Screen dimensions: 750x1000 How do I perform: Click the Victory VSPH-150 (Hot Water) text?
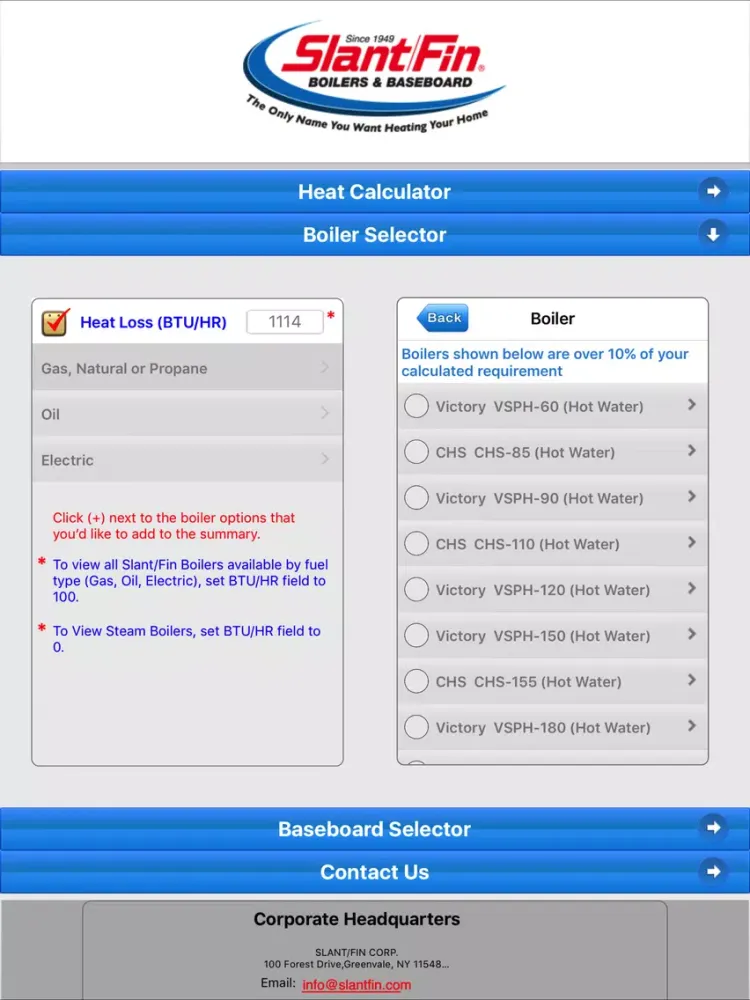(x=543, y=636)
